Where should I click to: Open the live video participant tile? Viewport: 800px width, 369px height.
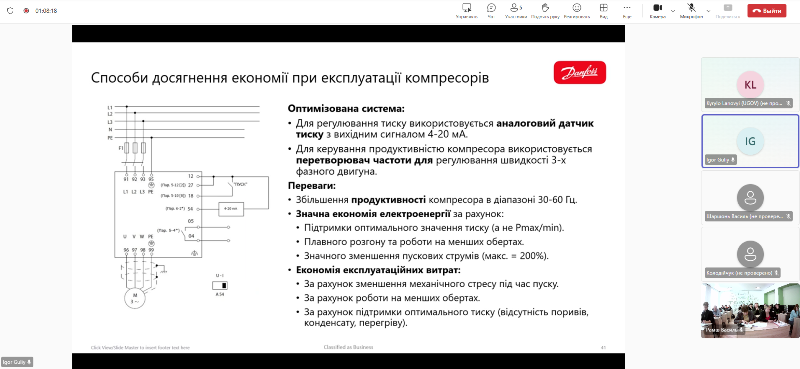[x=750, y=310]
